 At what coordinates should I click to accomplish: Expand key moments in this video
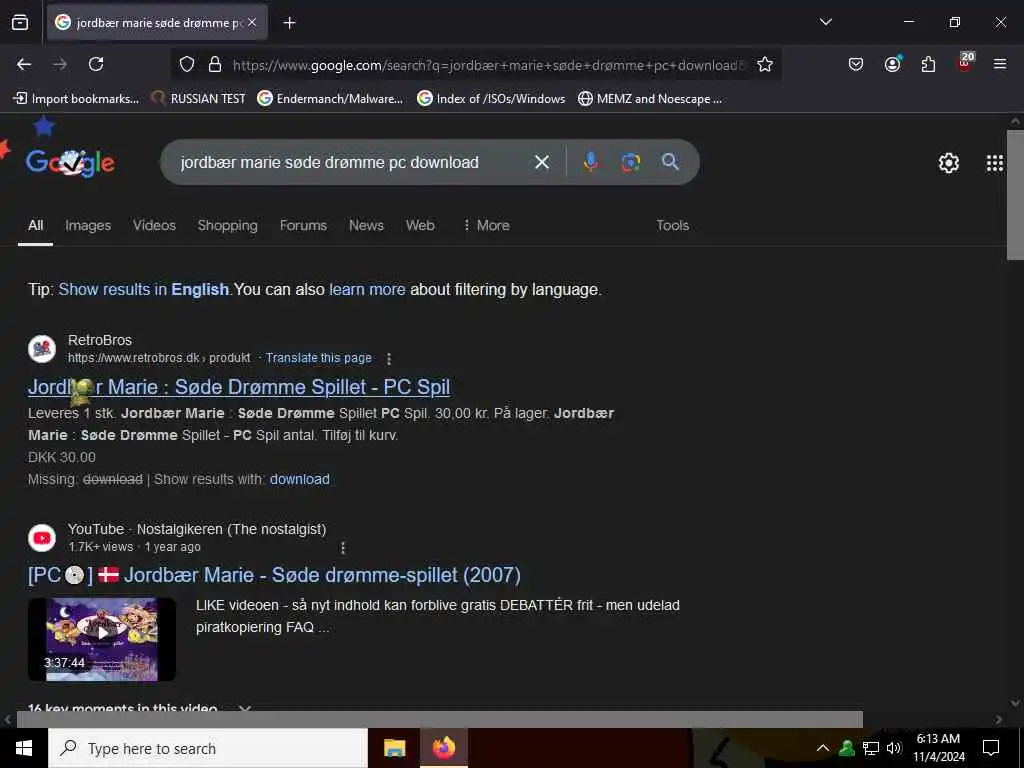pos(245,708)
